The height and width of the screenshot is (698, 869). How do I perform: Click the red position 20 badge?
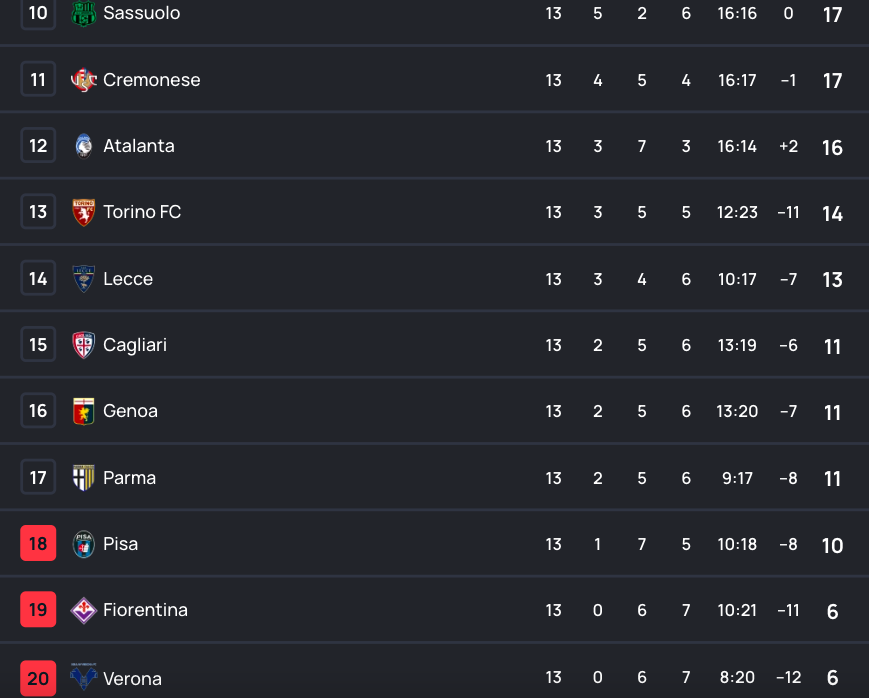click(38, 678)
